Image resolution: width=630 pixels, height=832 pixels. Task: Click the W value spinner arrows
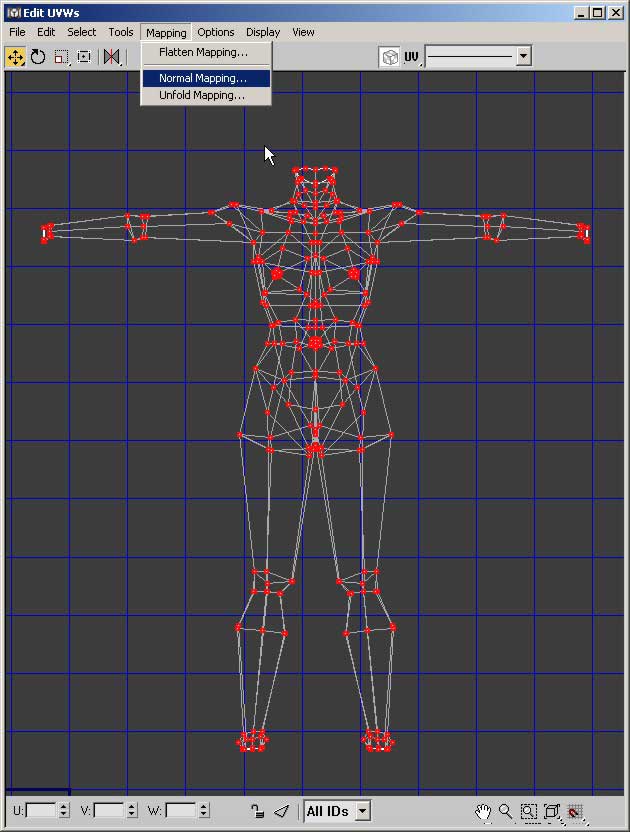tap(201, 811)
